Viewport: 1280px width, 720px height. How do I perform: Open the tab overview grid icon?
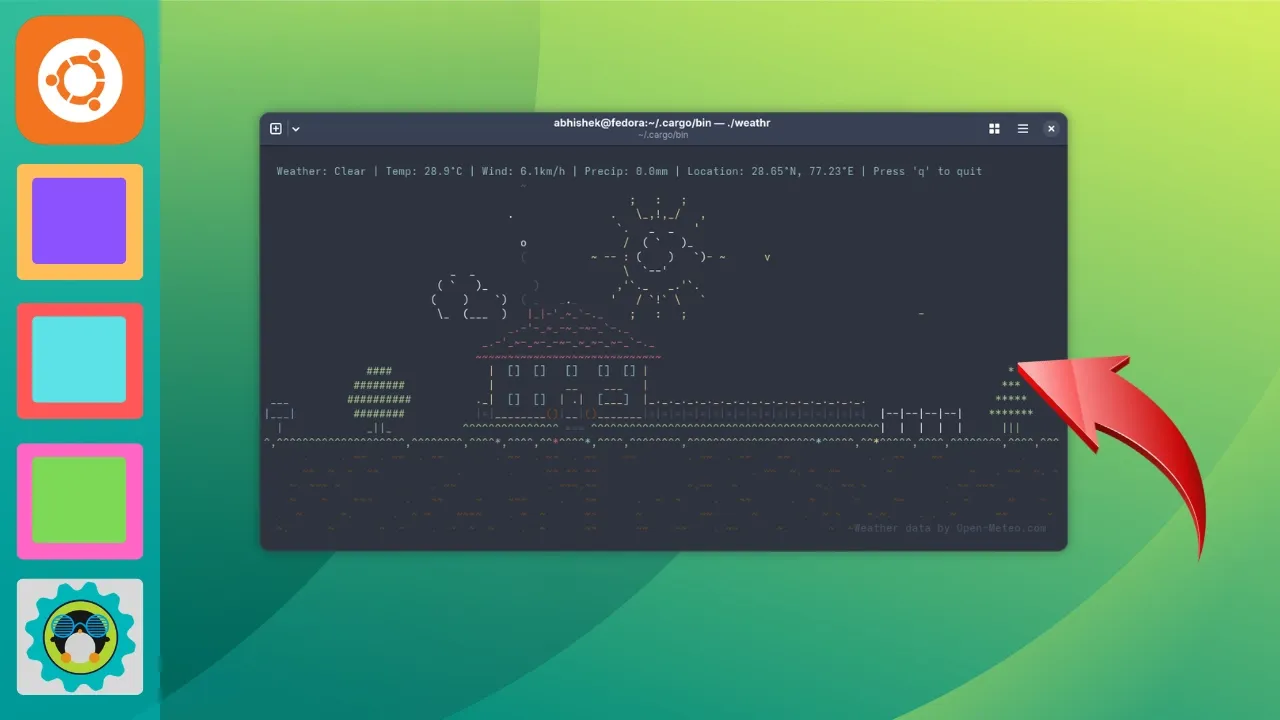point(994,128)
